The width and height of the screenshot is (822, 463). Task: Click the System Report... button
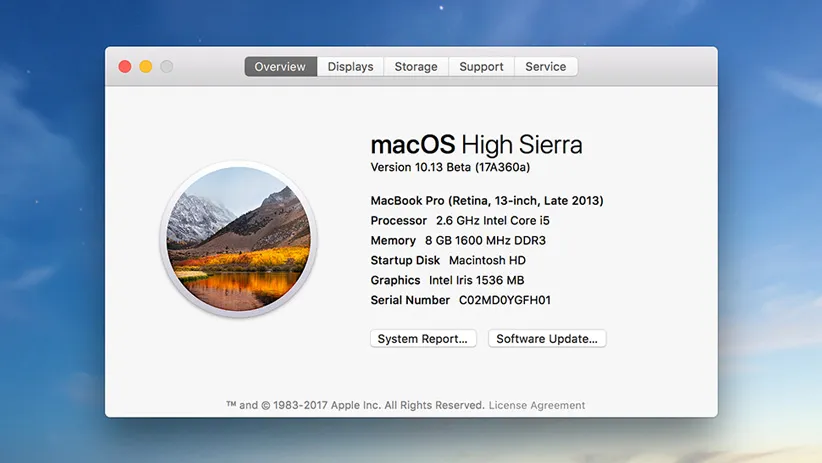[423, 339]
